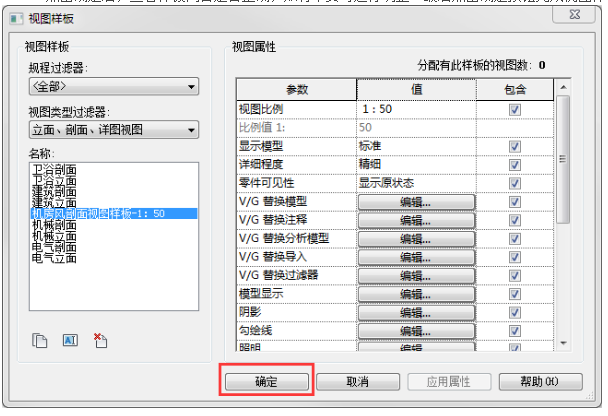Image resolution: width=608 pixels, height=416 pixels.
Task: Toggle the 详细程度 include checkbox
Action: point(515,164)
